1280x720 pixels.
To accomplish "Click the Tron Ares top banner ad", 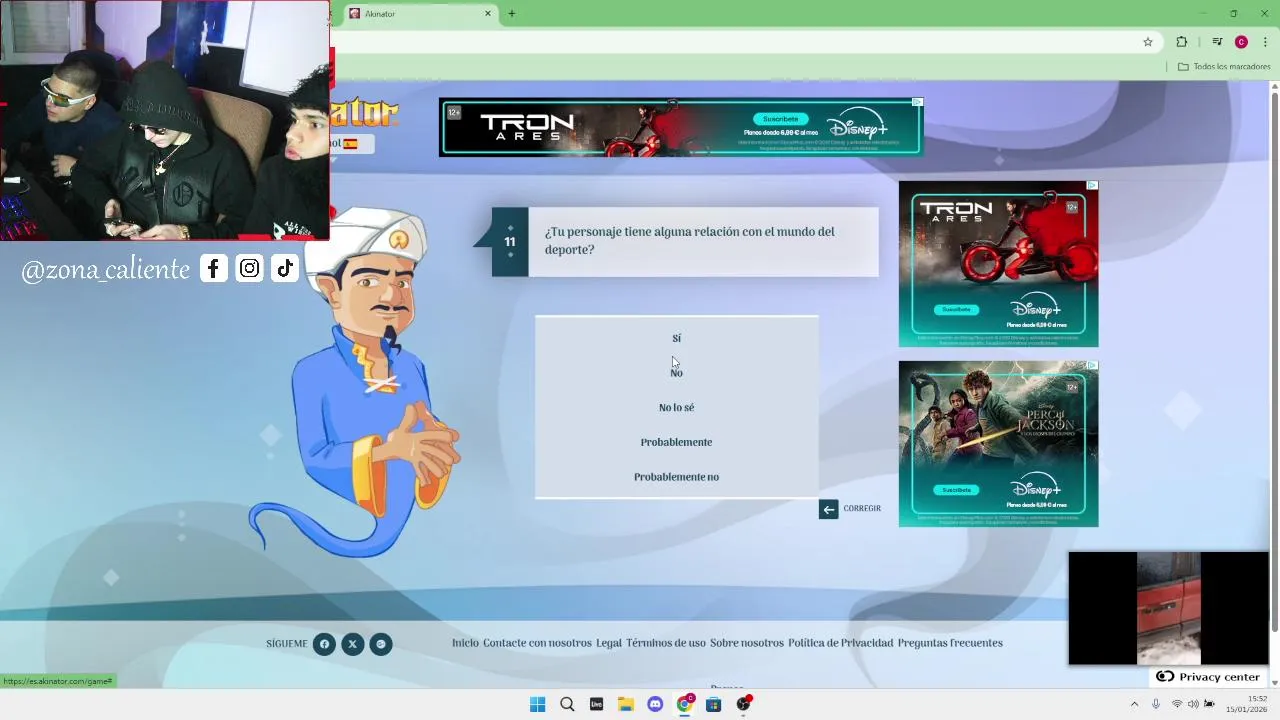I will coord(681,127).
